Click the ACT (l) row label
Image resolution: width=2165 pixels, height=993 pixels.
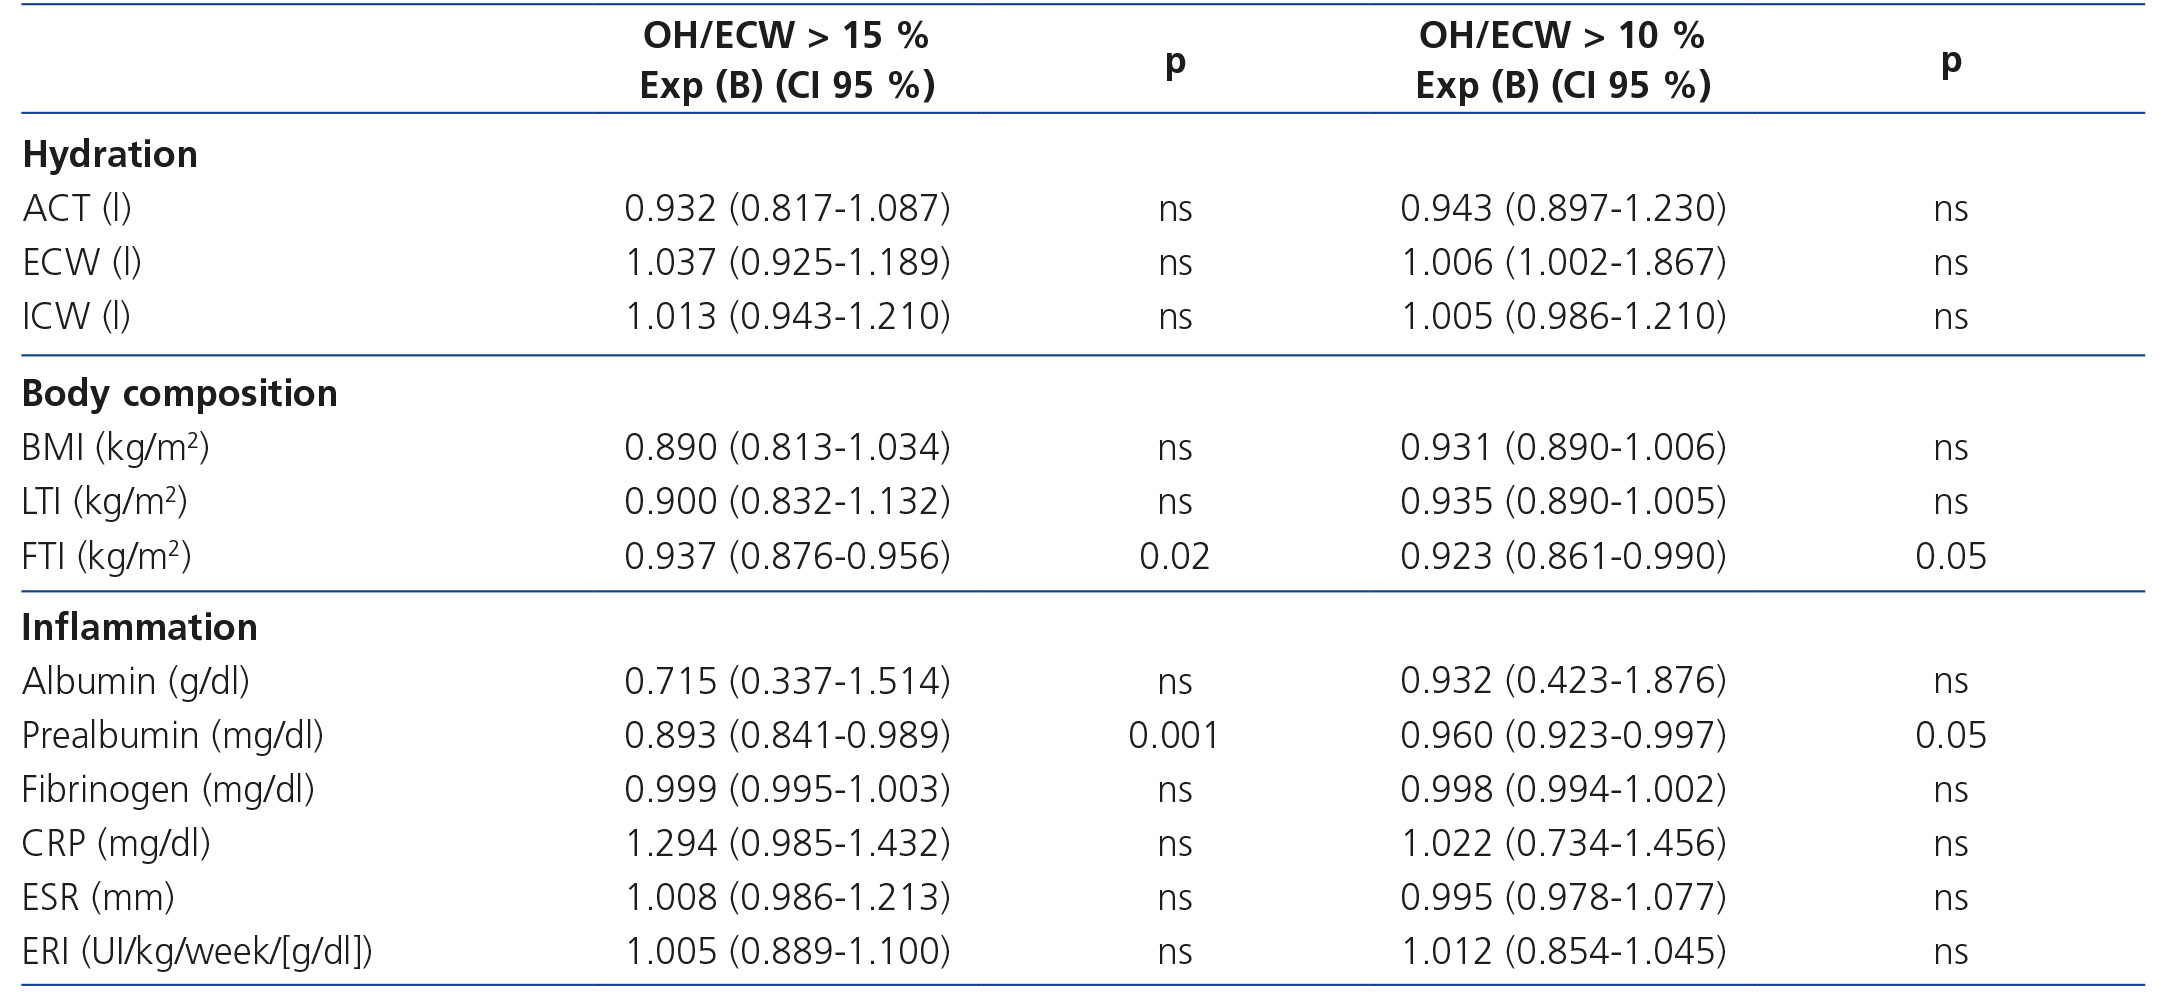[x=77, y=209]
